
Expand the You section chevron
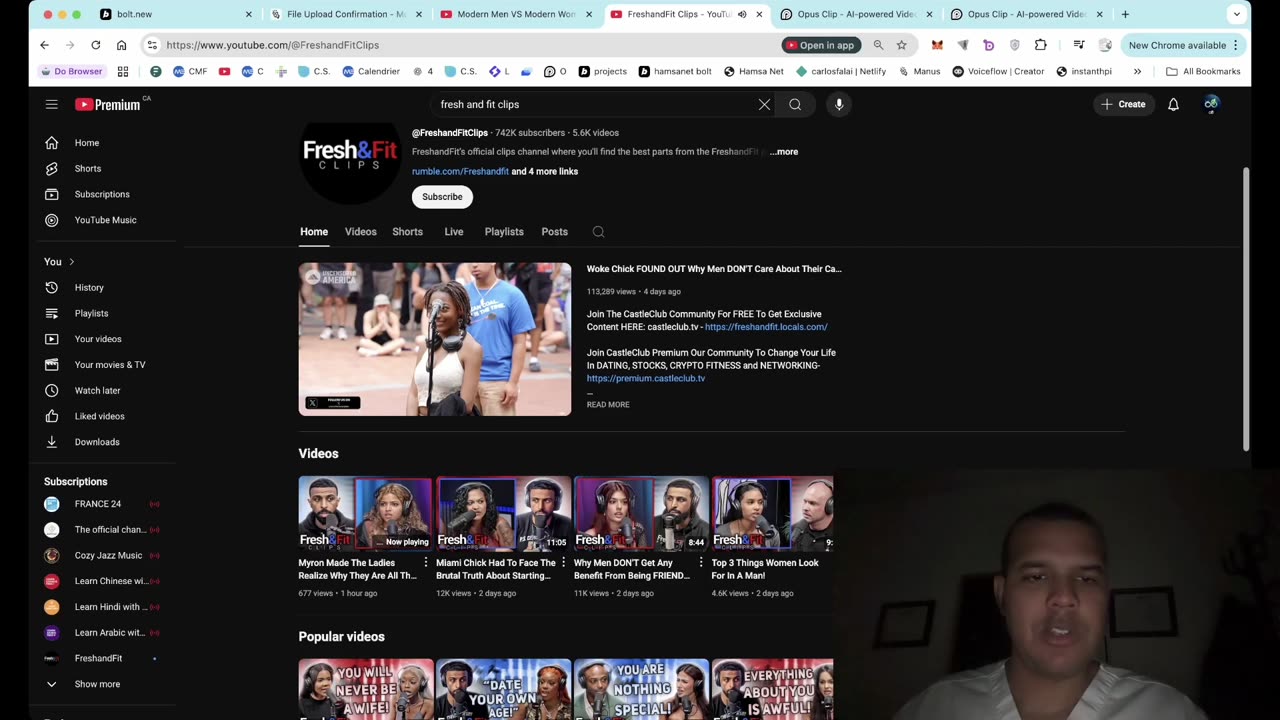71,262
